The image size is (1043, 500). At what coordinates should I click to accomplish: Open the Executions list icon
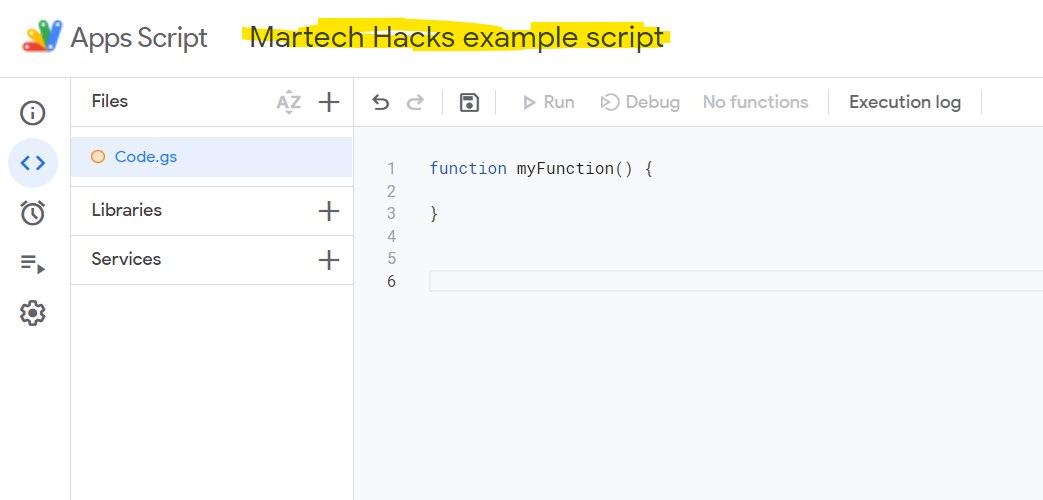[33, 264]
